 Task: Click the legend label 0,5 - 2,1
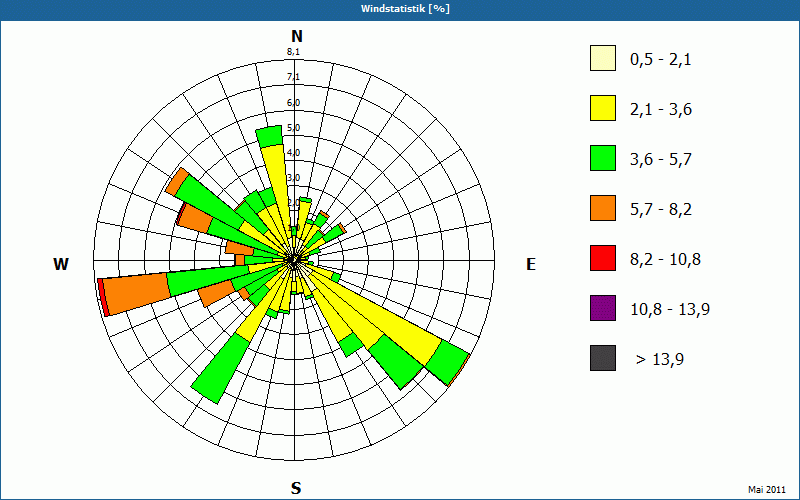[x=661, y=60]
